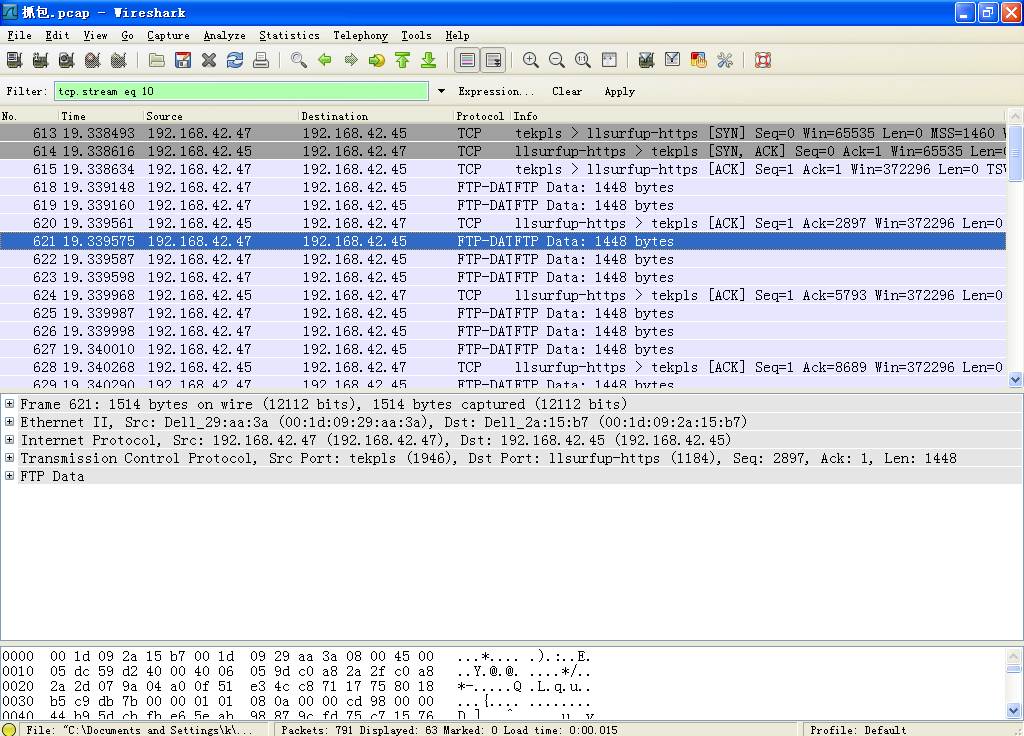Select packet 620 ACK row
This screenshot has height=736, width=1024.
[503, 223]
